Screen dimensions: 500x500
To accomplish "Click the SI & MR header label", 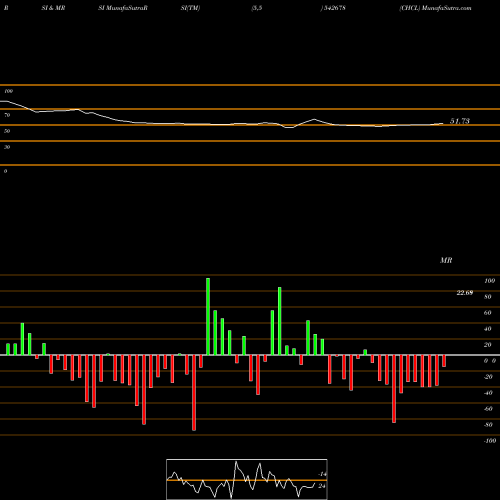I will point(53,8).
